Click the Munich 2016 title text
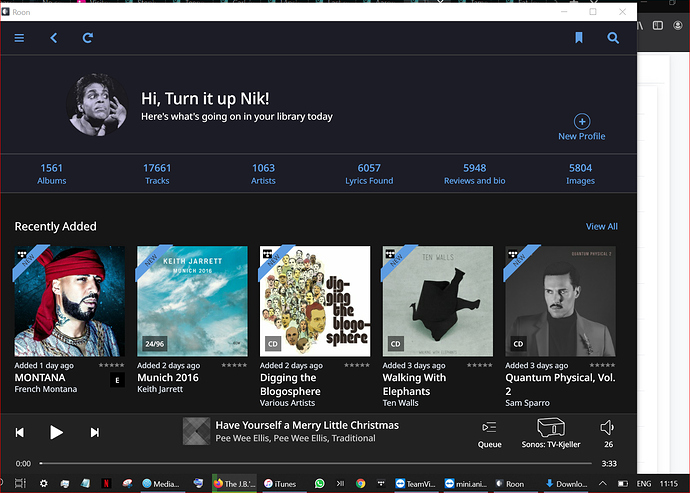The height and width of the screenshot is (493, 690). [168, 378]
